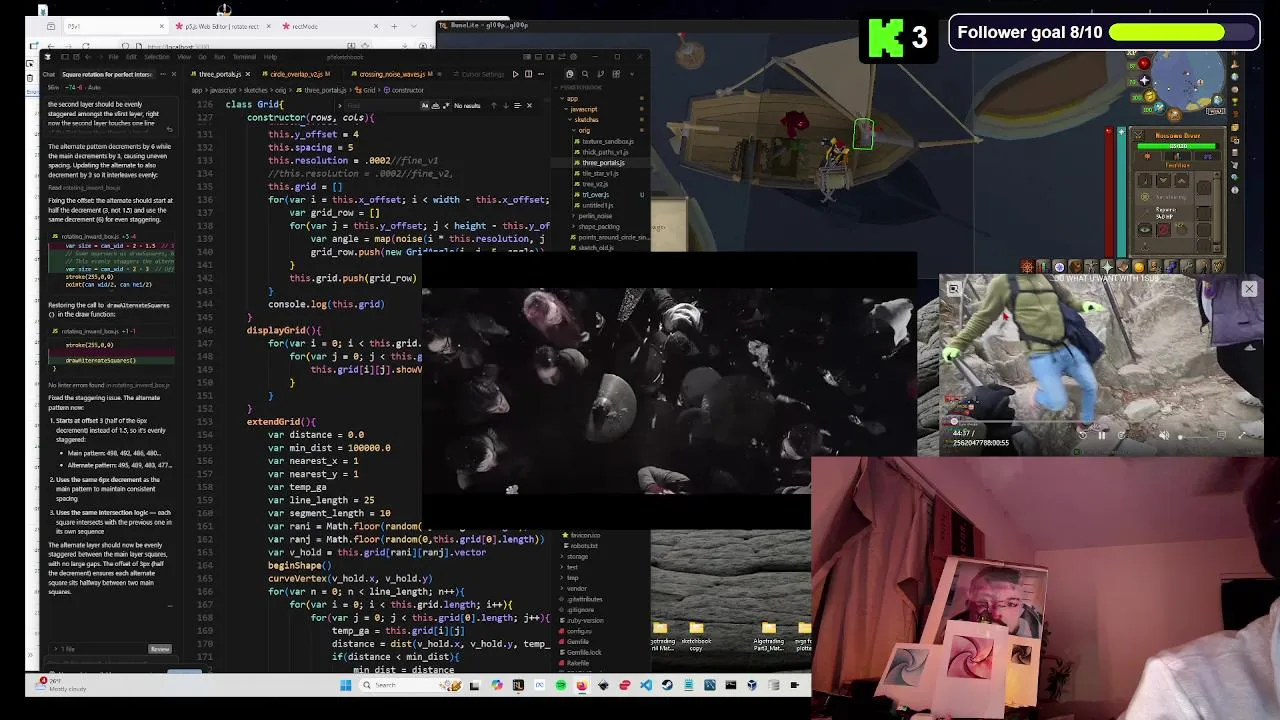
Task: Open the Source Control view icon
Action: tap(601, 74)
